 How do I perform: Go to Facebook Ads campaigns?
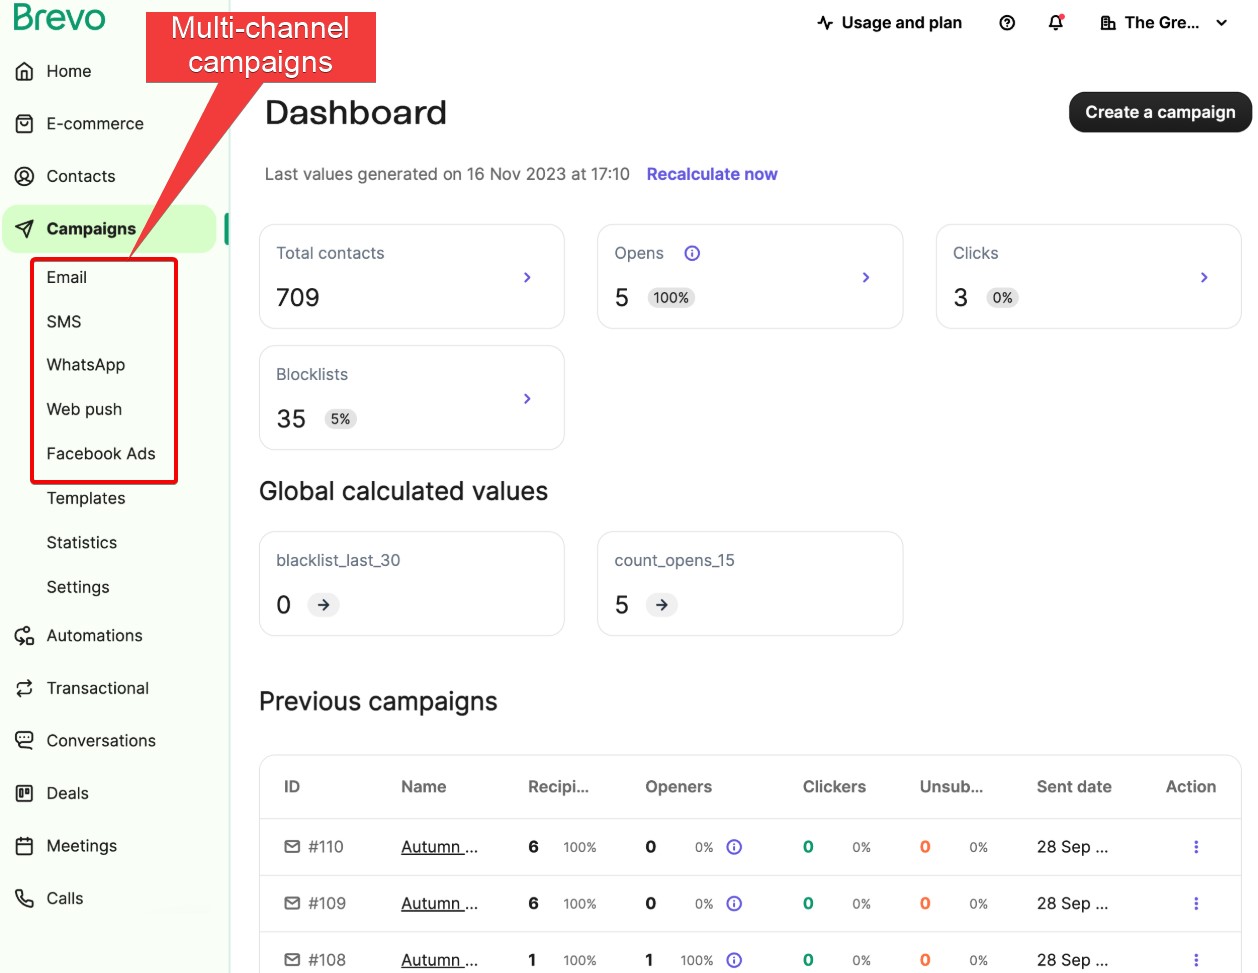pyautogui.click(x=101, y=454)
